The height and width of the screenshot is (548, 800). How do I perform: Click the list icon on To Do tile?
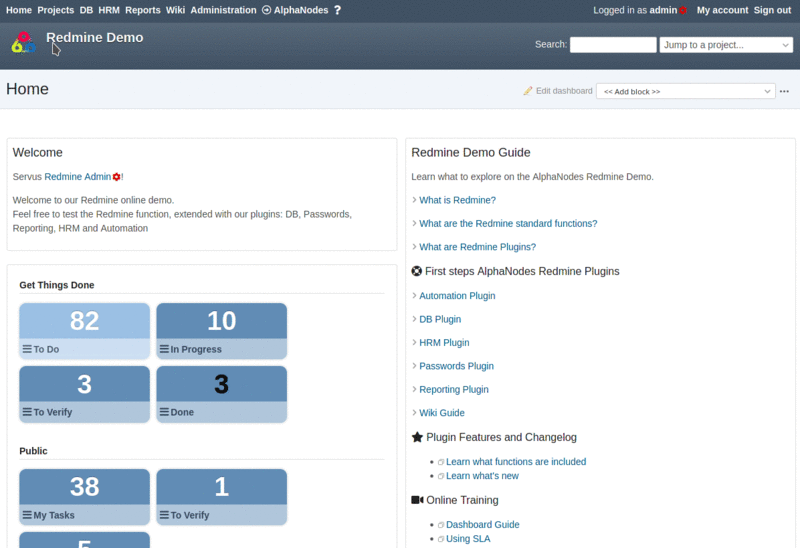click(27, 349)
